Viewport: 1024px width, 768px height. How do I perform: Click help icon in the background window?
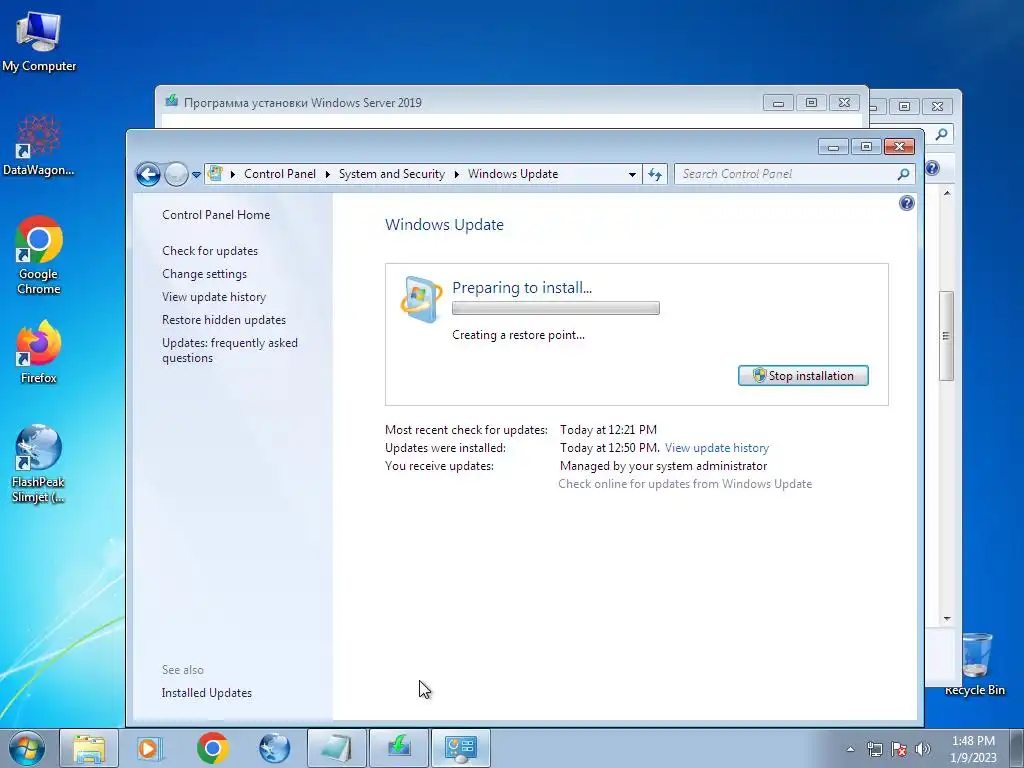[933, 168]
